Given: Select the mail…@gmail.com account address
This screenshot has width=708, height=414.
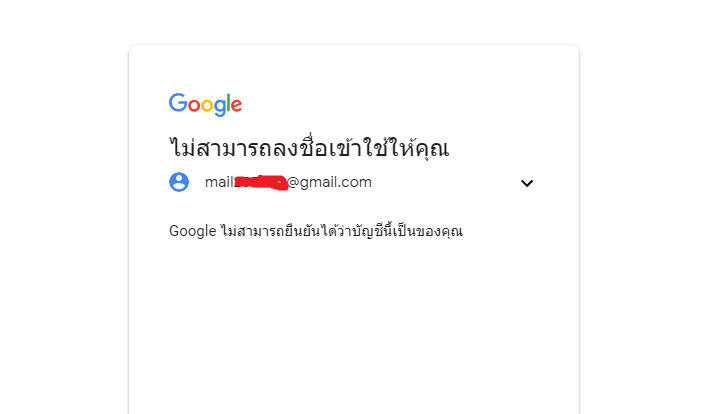Looking at the screenshot, I should [x=288, y=182].
